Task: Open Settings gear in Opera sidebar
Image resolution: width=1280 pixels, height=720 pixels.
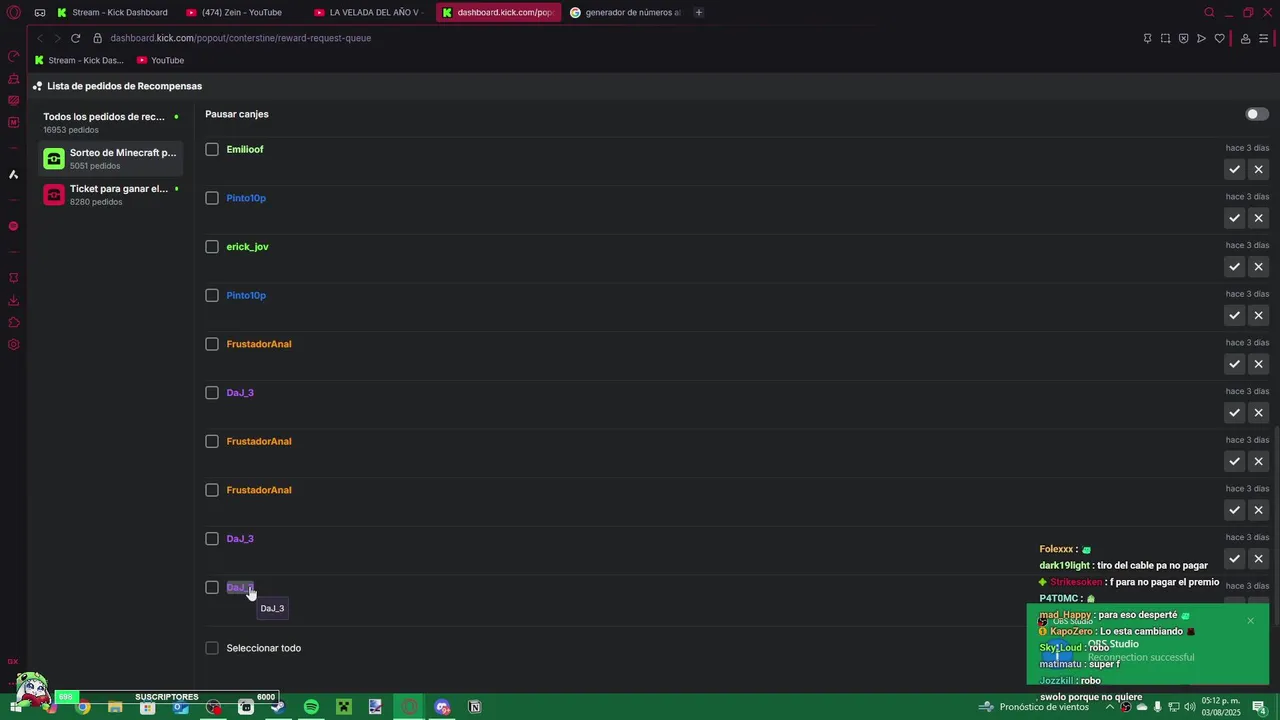Action: click(x=13, y=344)
